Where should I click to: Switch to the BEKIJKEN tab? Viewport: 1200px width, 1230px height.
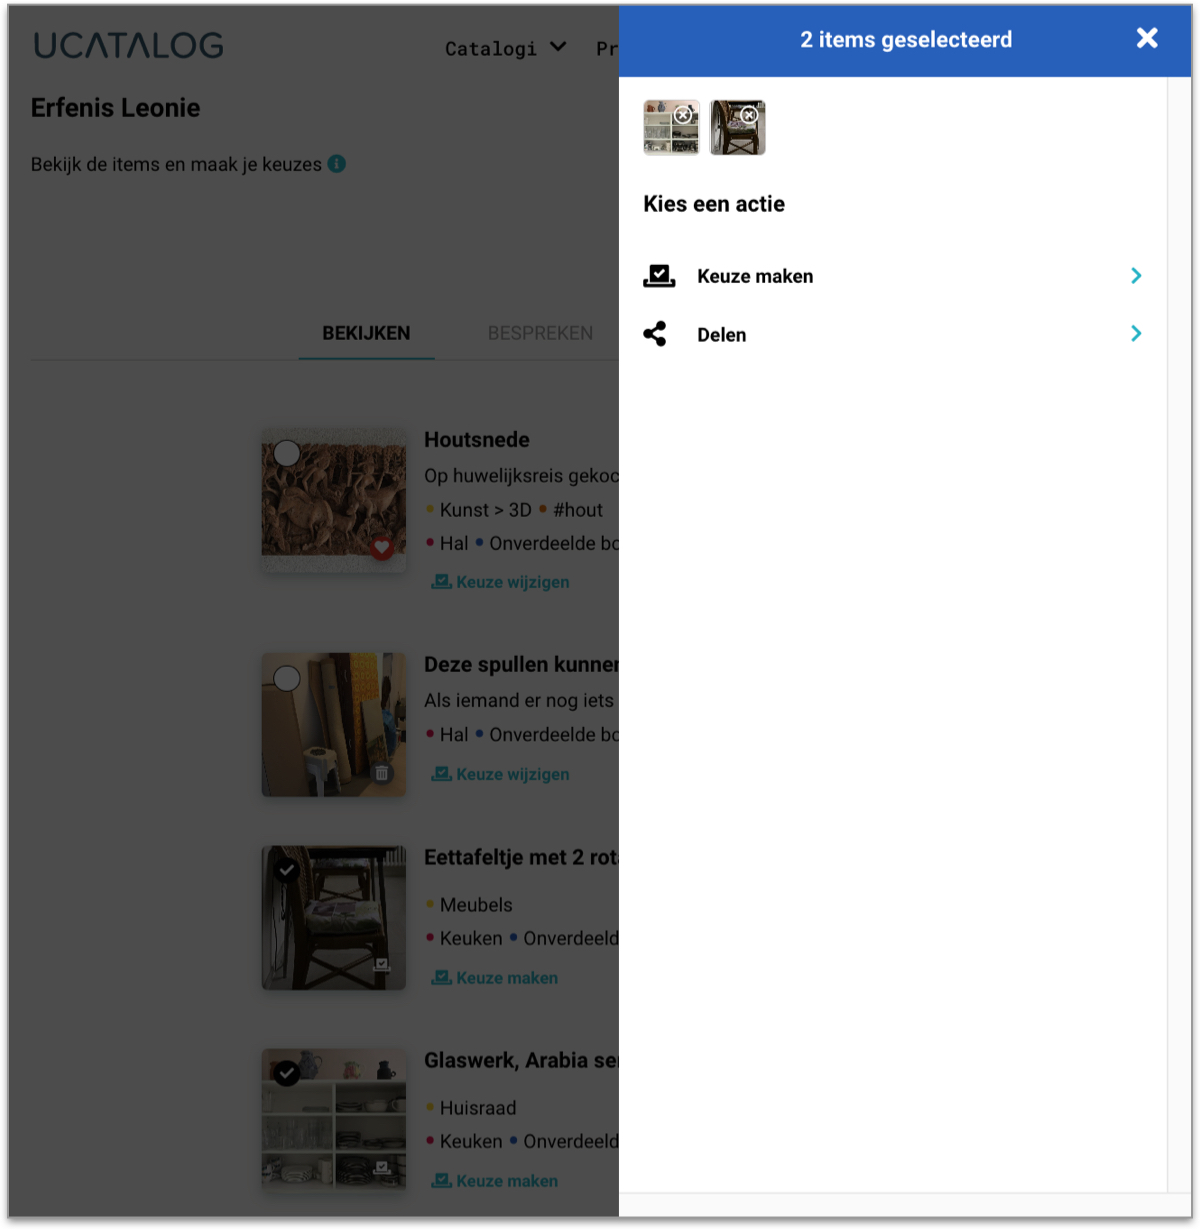[366, 333]
